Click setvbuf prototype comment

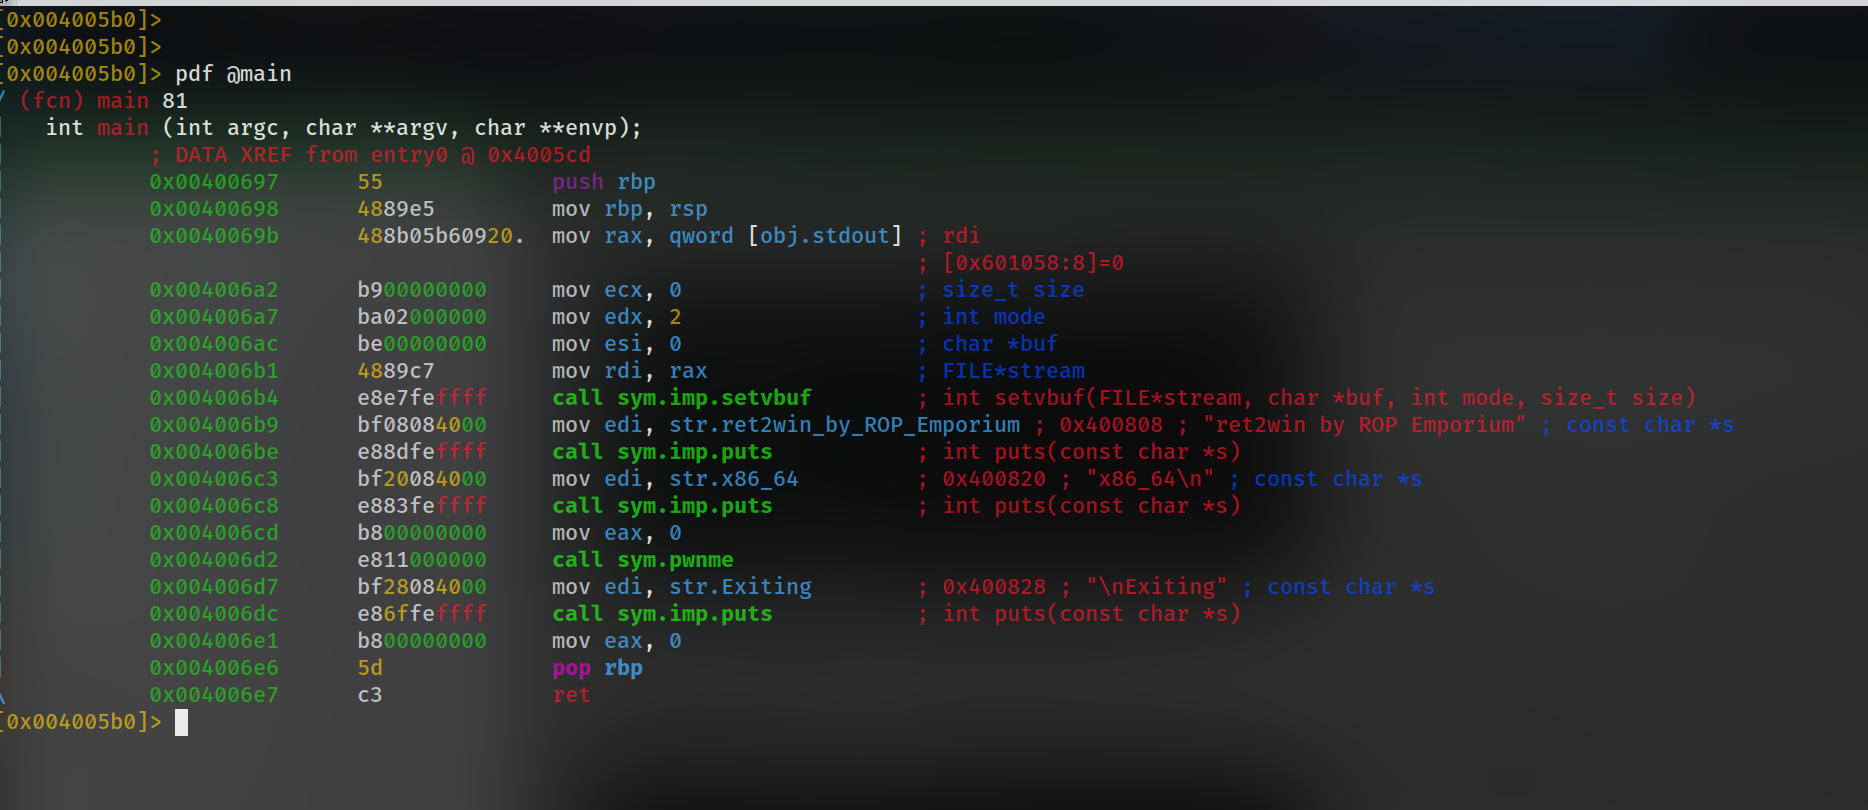click(1319, 398)
